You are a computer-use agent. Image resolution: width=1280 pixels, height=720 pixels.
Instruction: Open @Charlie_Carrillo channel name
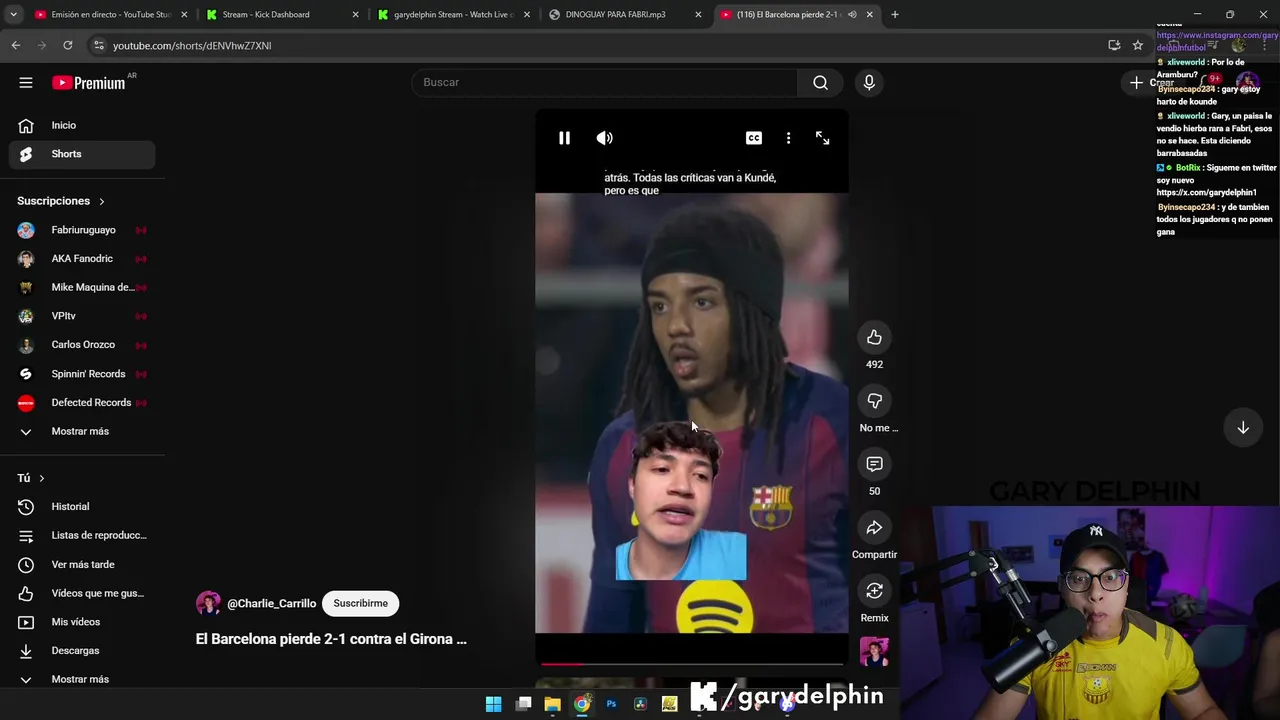click(x=271, y=603)
